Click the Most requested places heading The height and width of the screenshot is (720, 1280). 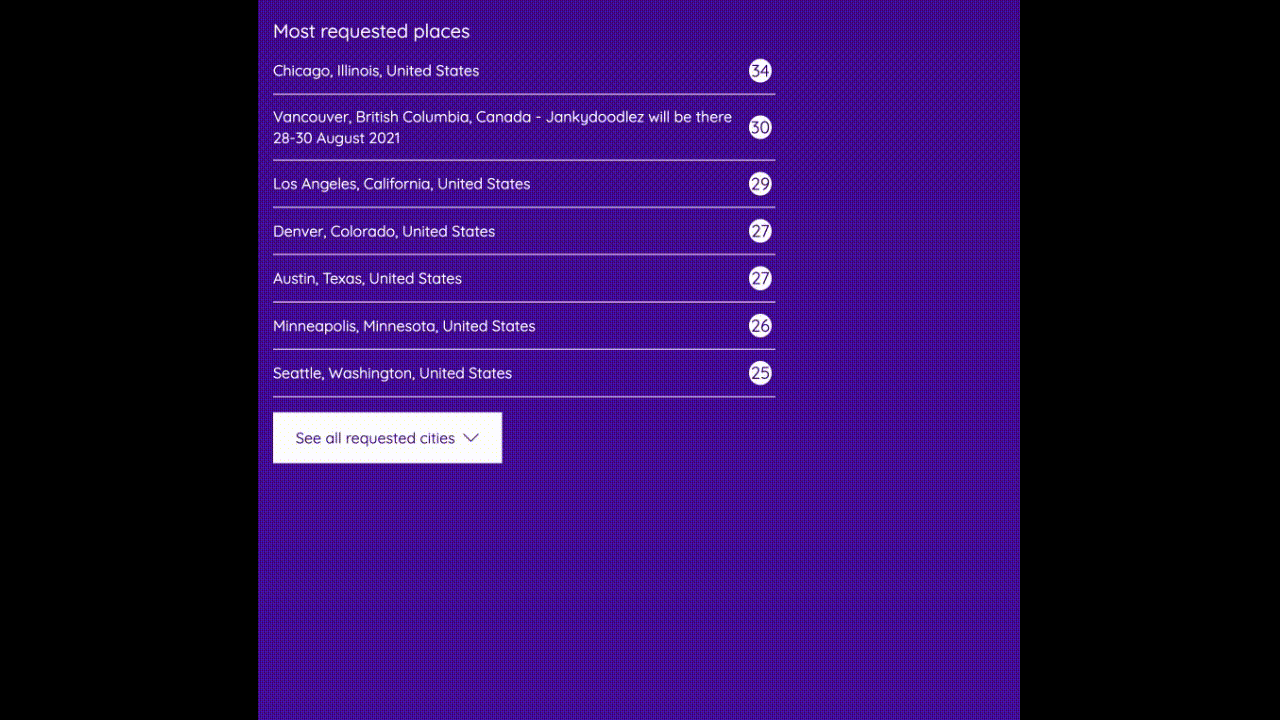[371, 31]
